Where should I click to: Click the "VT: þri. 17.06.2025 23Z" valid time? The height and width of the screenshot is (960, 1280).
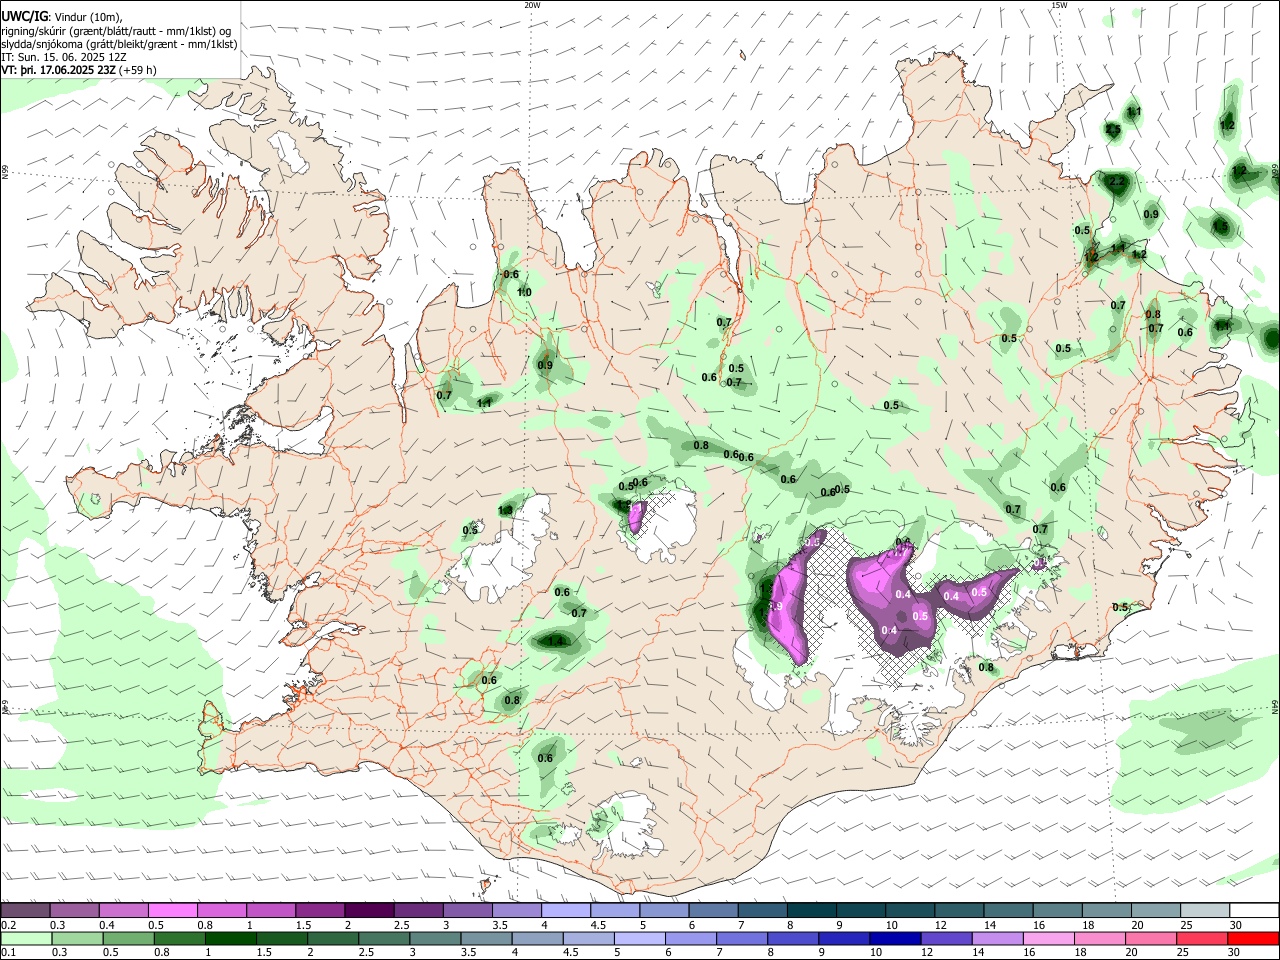pyautogui.click(x=58, y=70)
